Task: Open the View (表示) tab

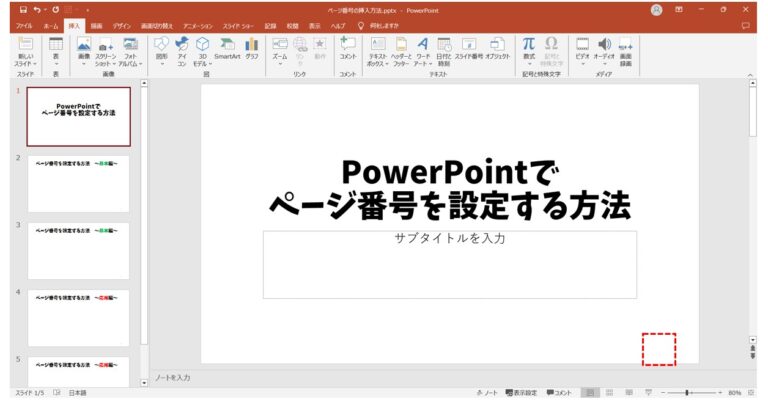Action: pyautogui.click(x=314, y=26)
